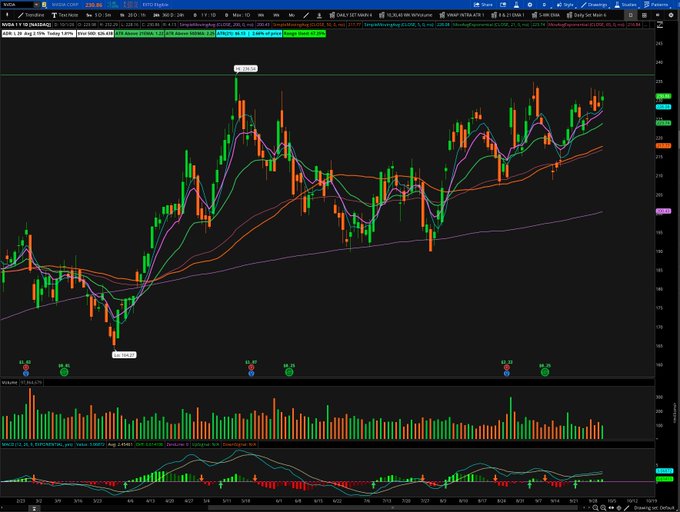This screenshot has height=512, width=680.
Task: Switch to the 360D:24h timeframe
Action: pyautogui.click(x=169, y=15)
